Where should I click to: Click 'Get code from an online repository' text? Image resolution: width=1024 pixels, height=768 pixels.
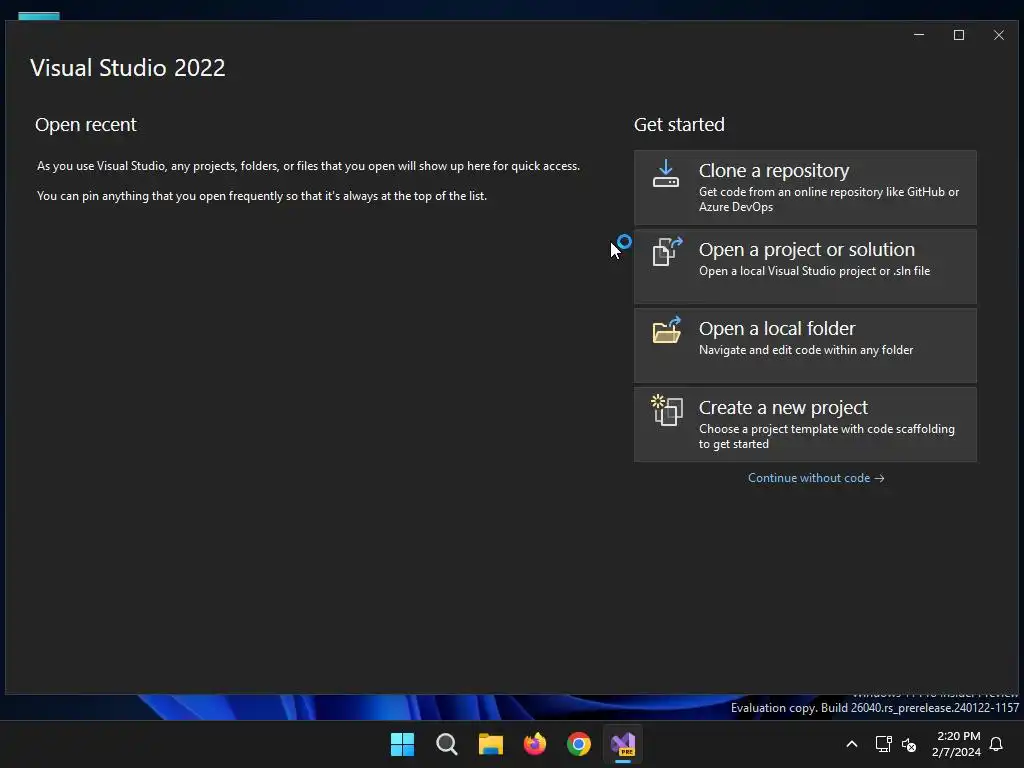coord(829,199)
